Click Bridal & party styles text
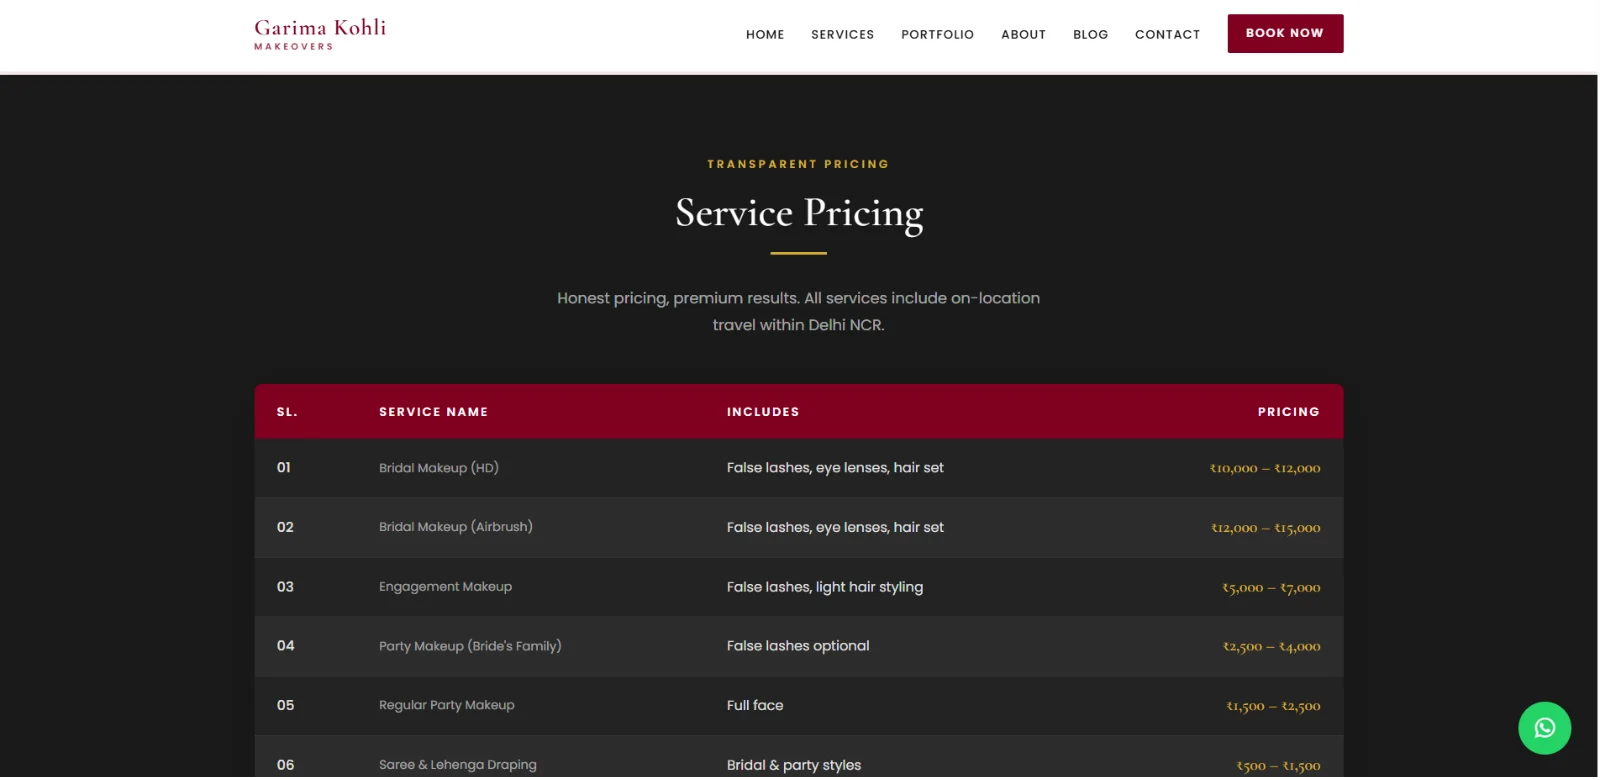 794,765
